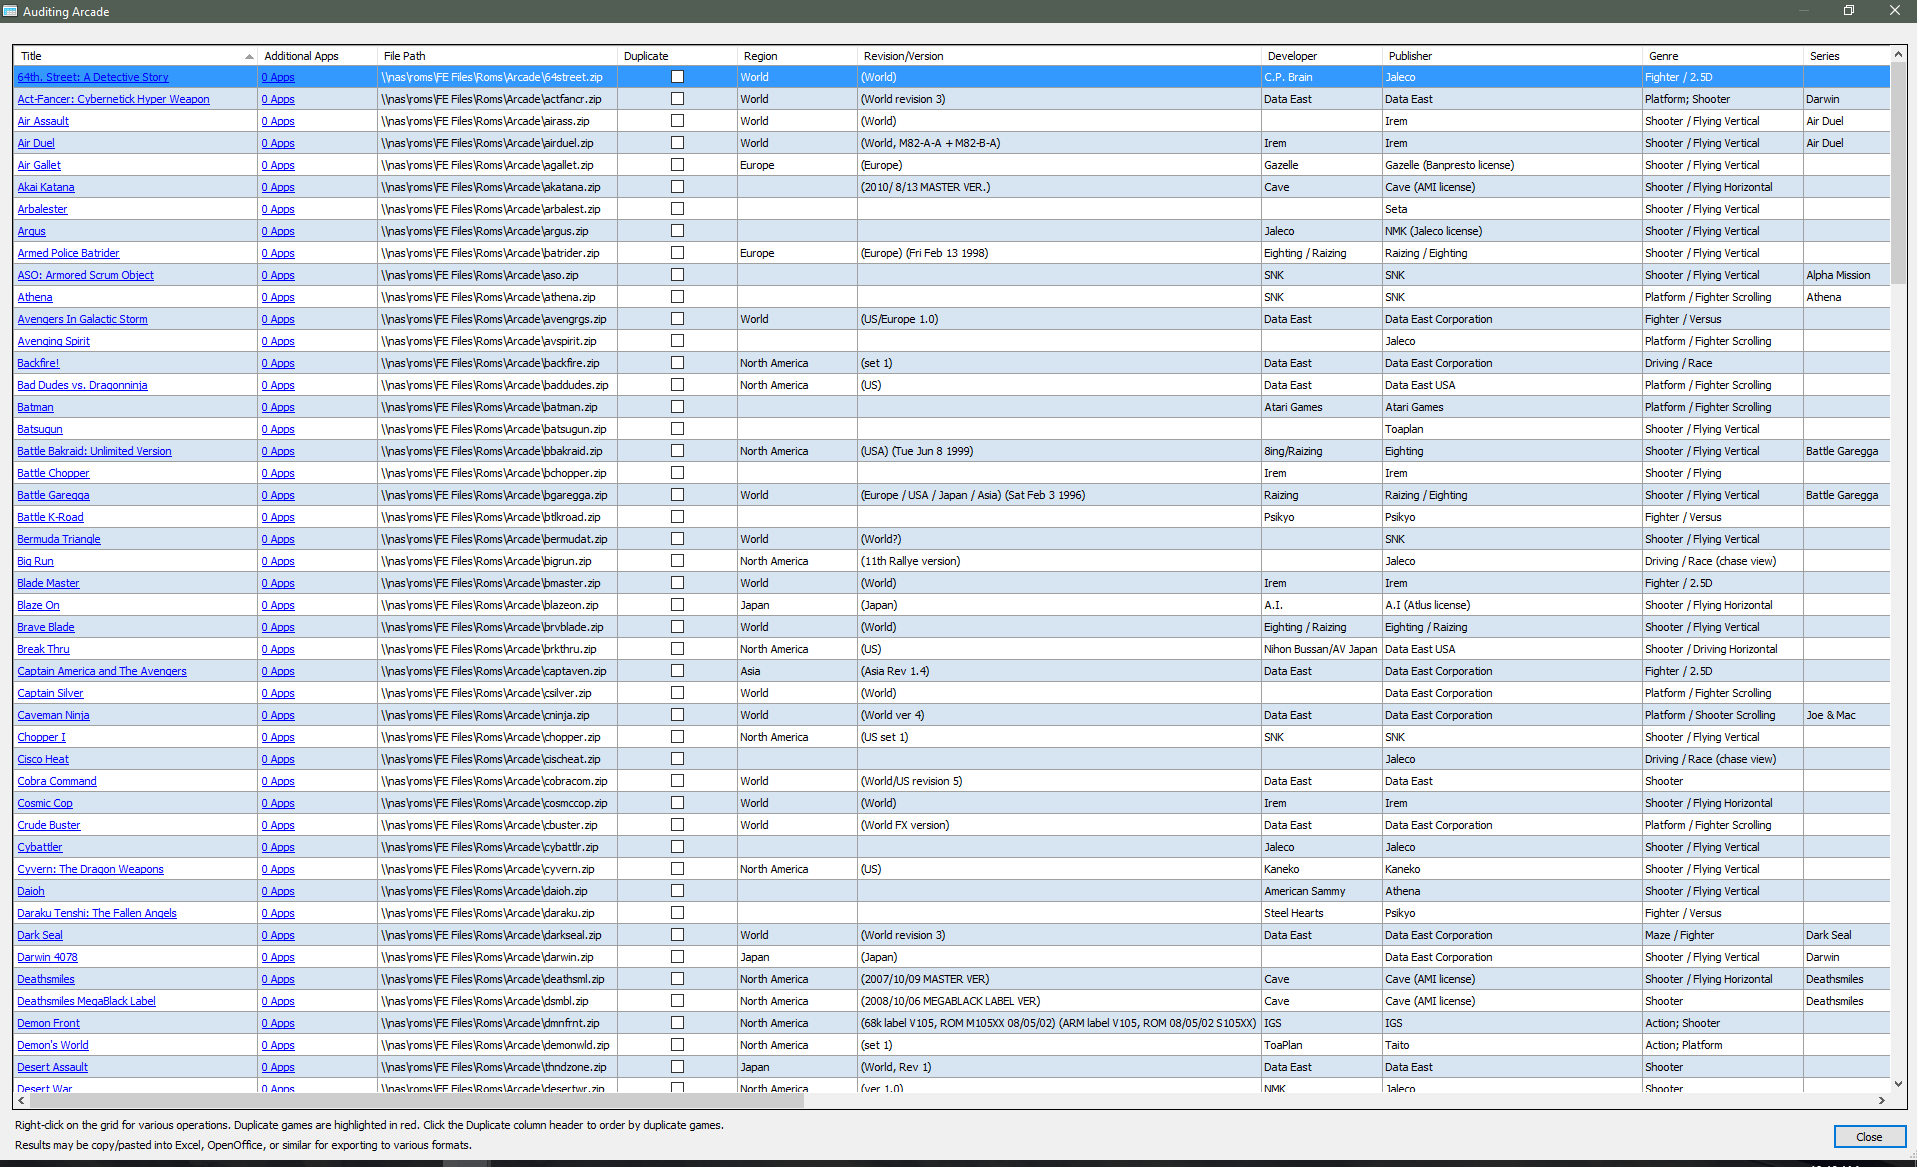Viewport: 1917px width, 1167px height.
Task: Toggle the Title column sort arrow
Action: point(249,56)
